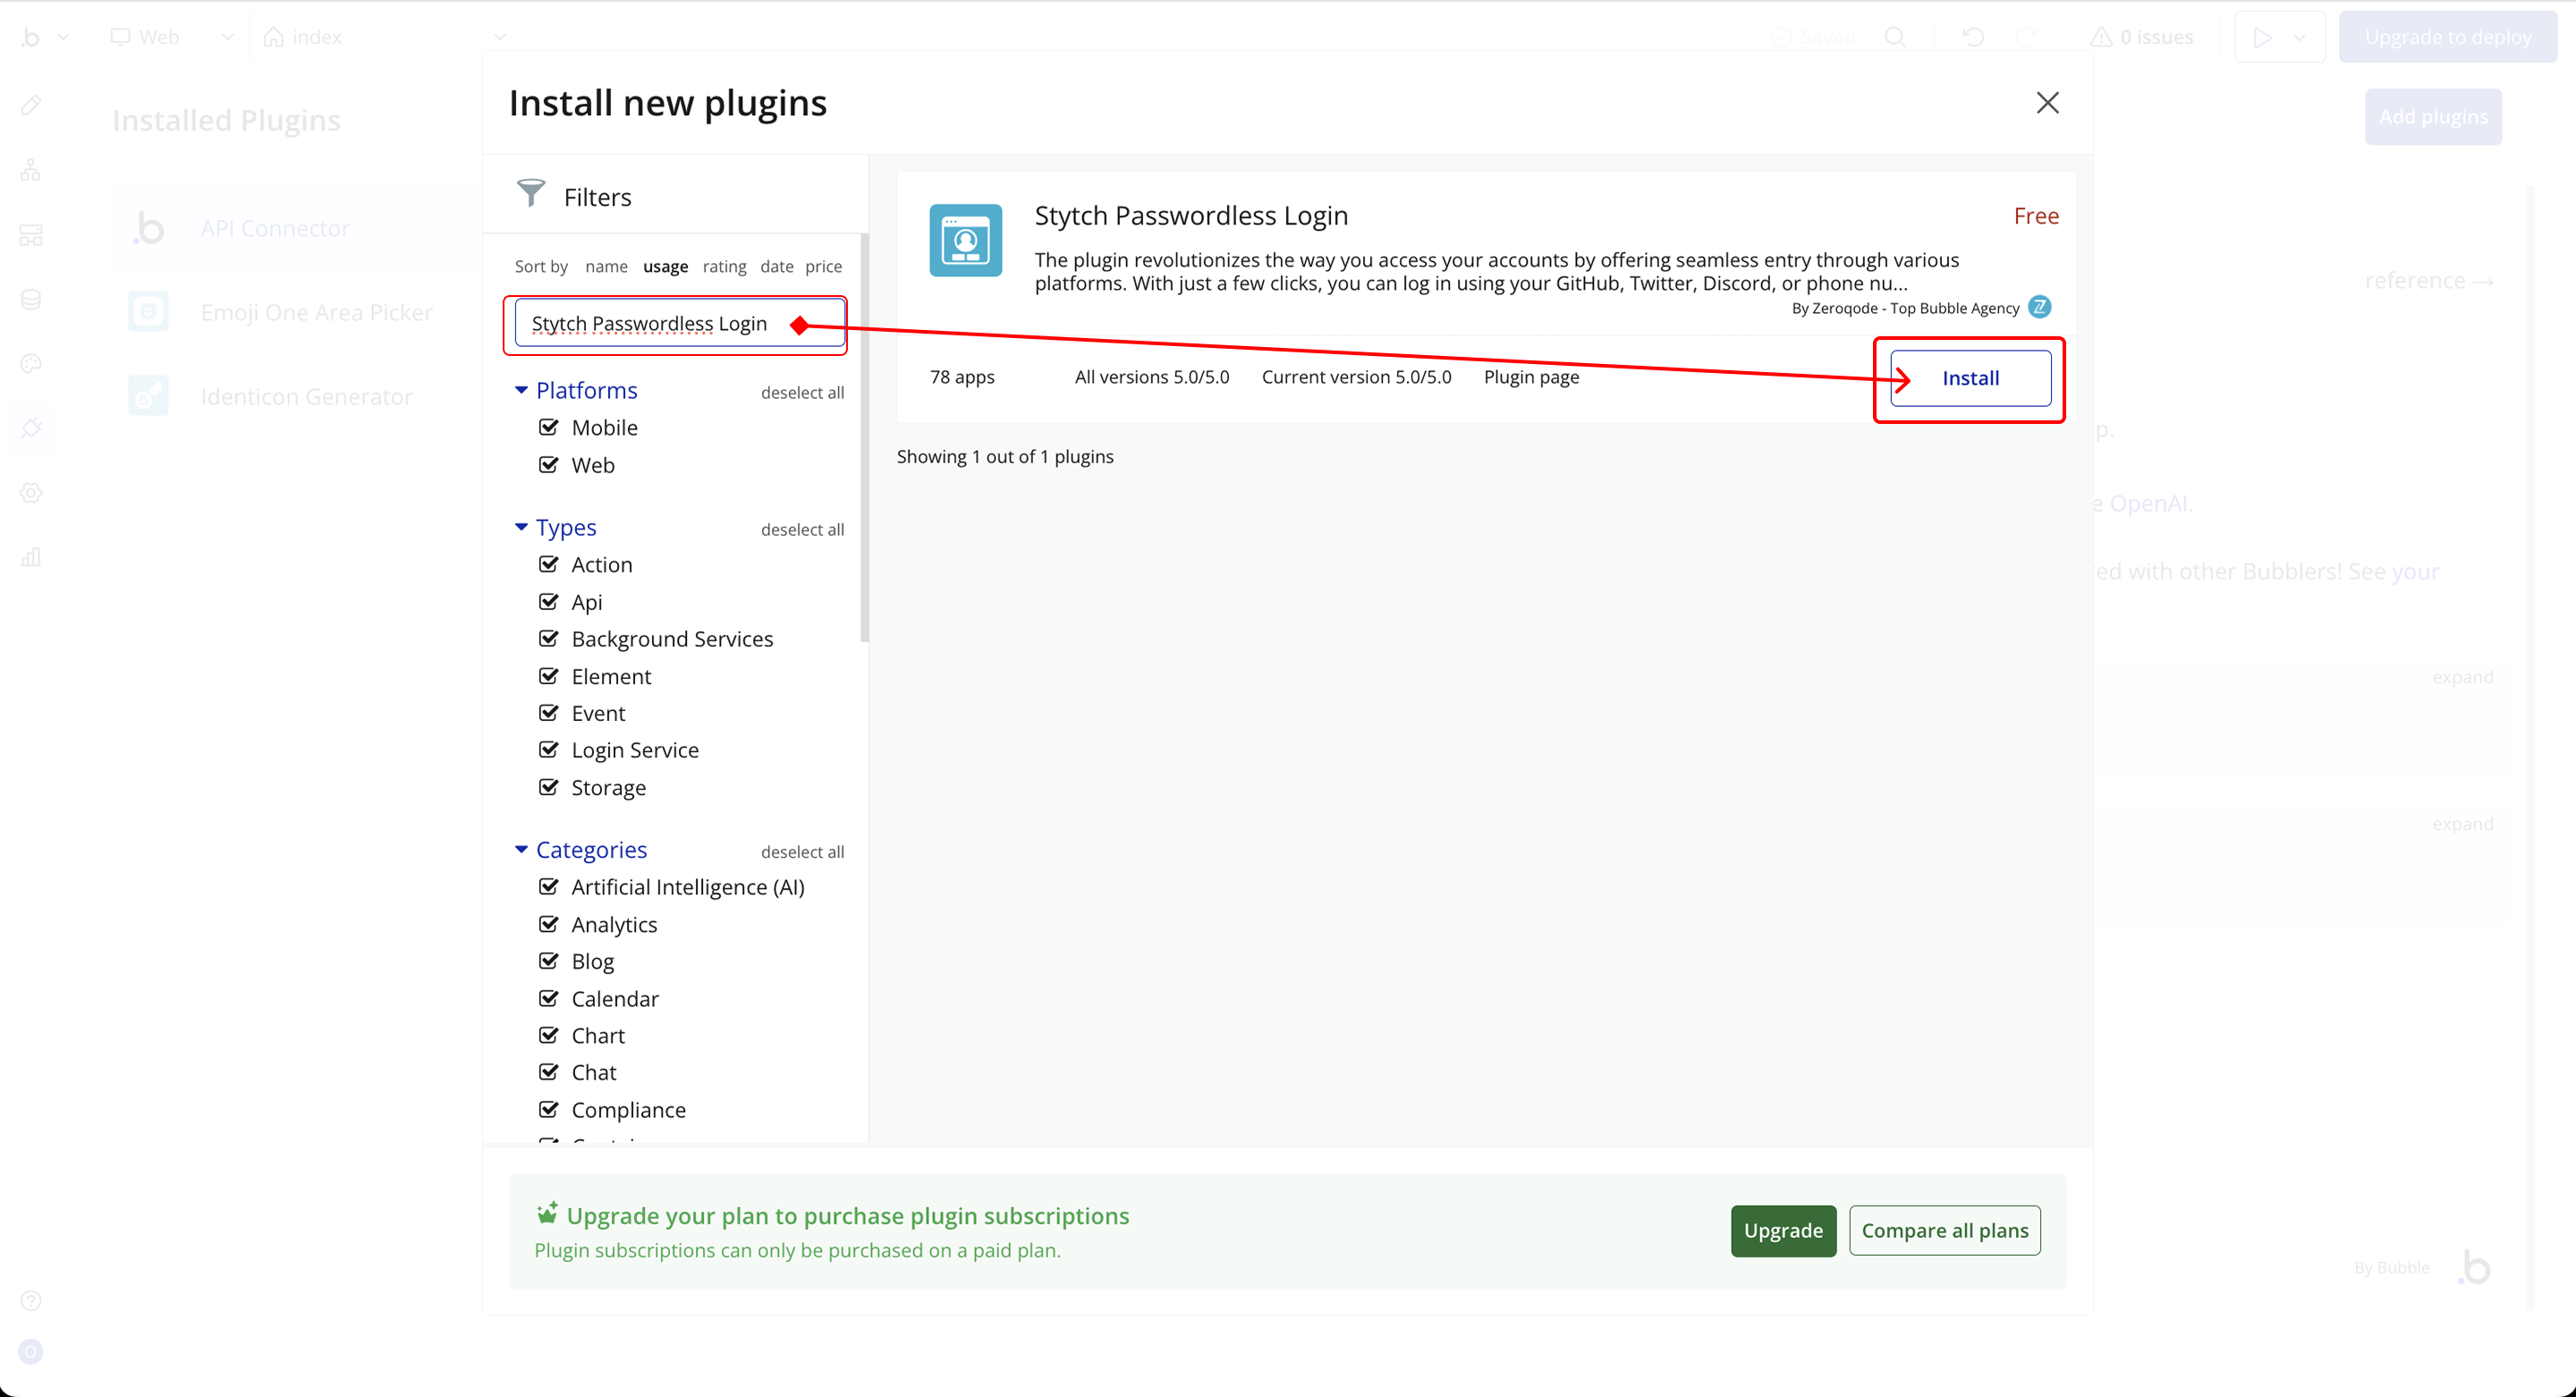Collapse the Categories filter section
The width and height of the screenshot is (2576, 1397).
pos(521,849)
